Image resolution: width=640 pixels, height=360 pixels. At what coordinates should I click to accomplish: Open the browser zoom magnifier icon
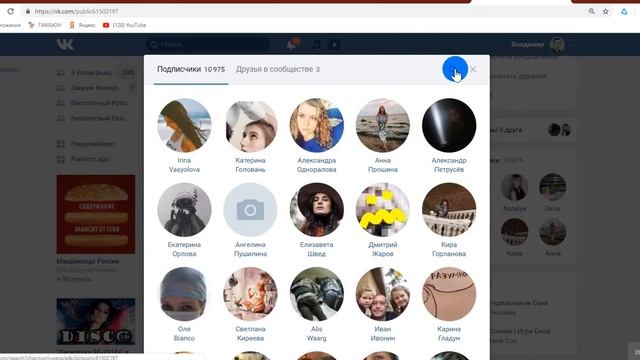click(591, 11)
